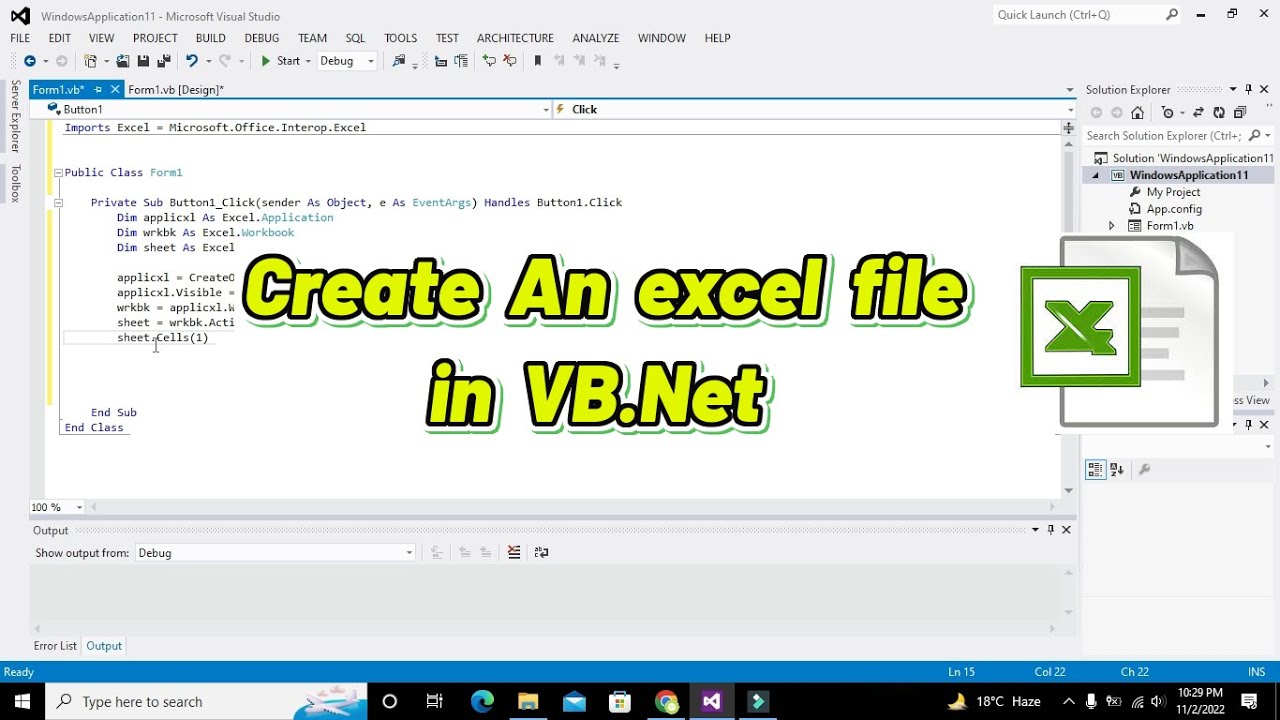Screen dimensions: 1280x720
Task: Pin the Form1.vb tab with the pin icon
Action: click(100, 90)
